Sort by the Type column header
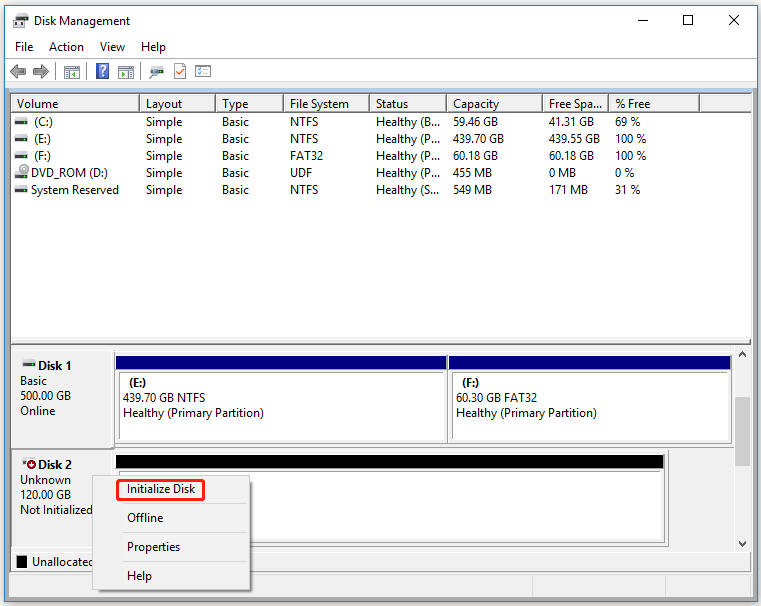 (249, 104)
